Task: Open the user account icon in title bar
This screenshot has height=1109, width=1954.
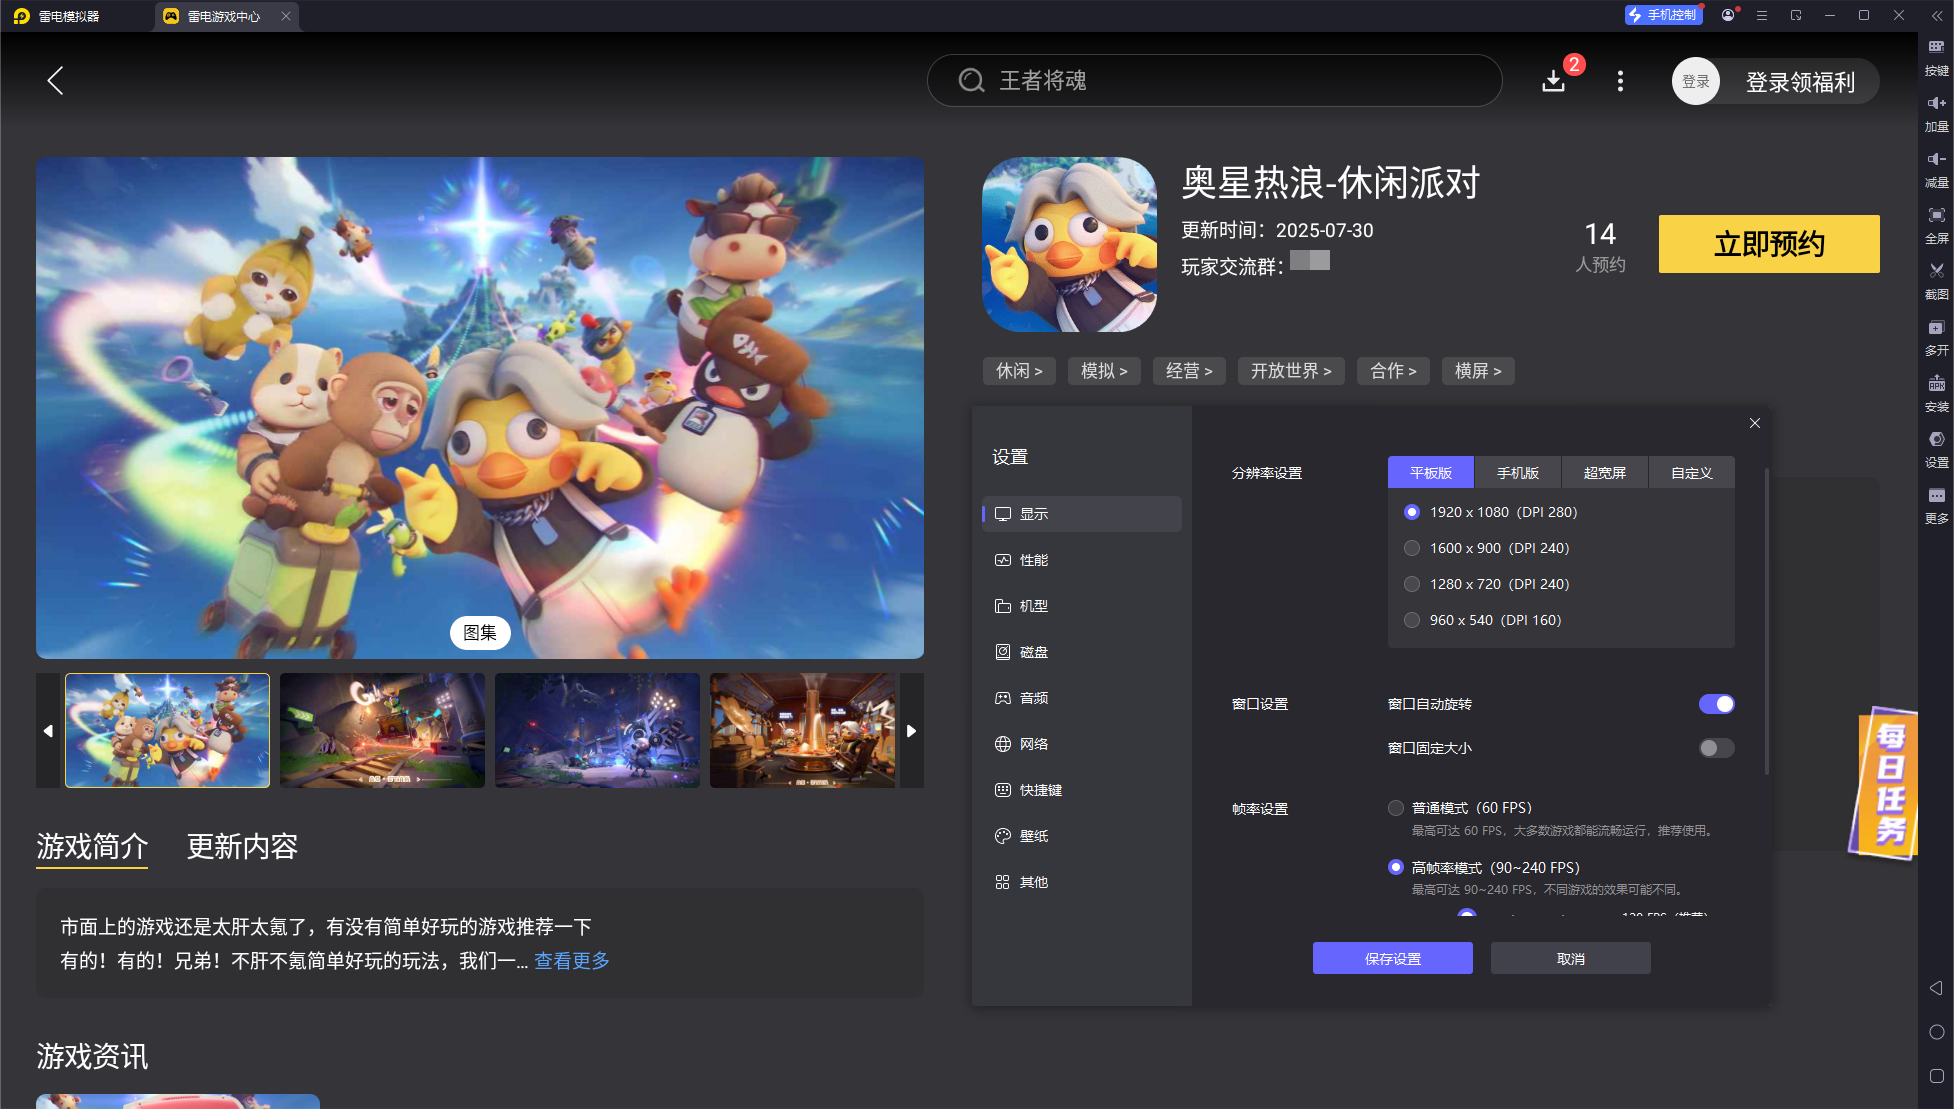Action: pyautogui.click(x=1728, y=15)
